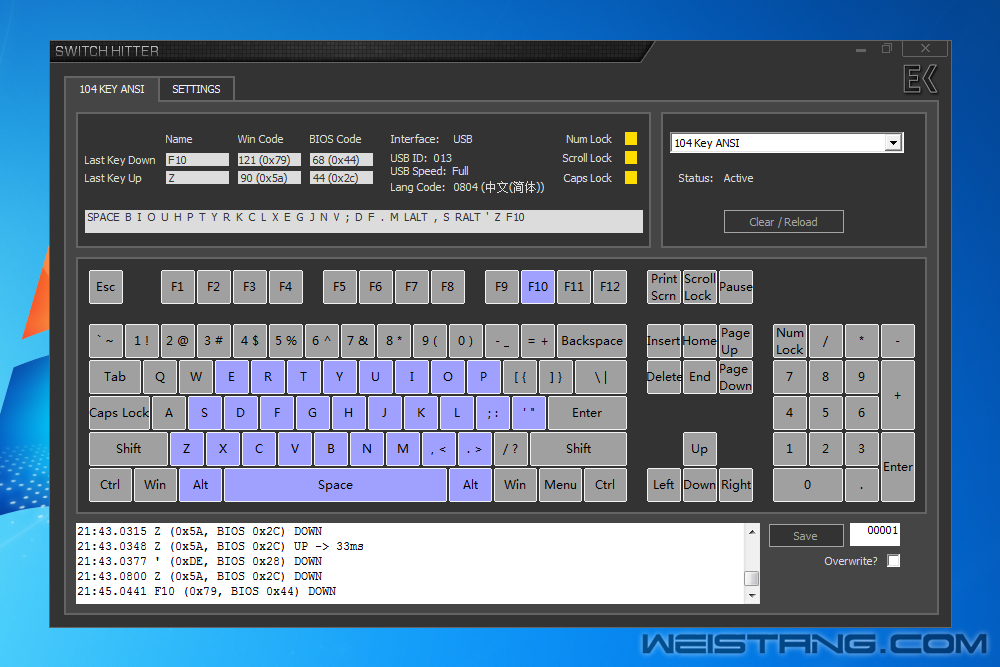
Task: Click the highlighted F10 key tile
Action: 538,287
